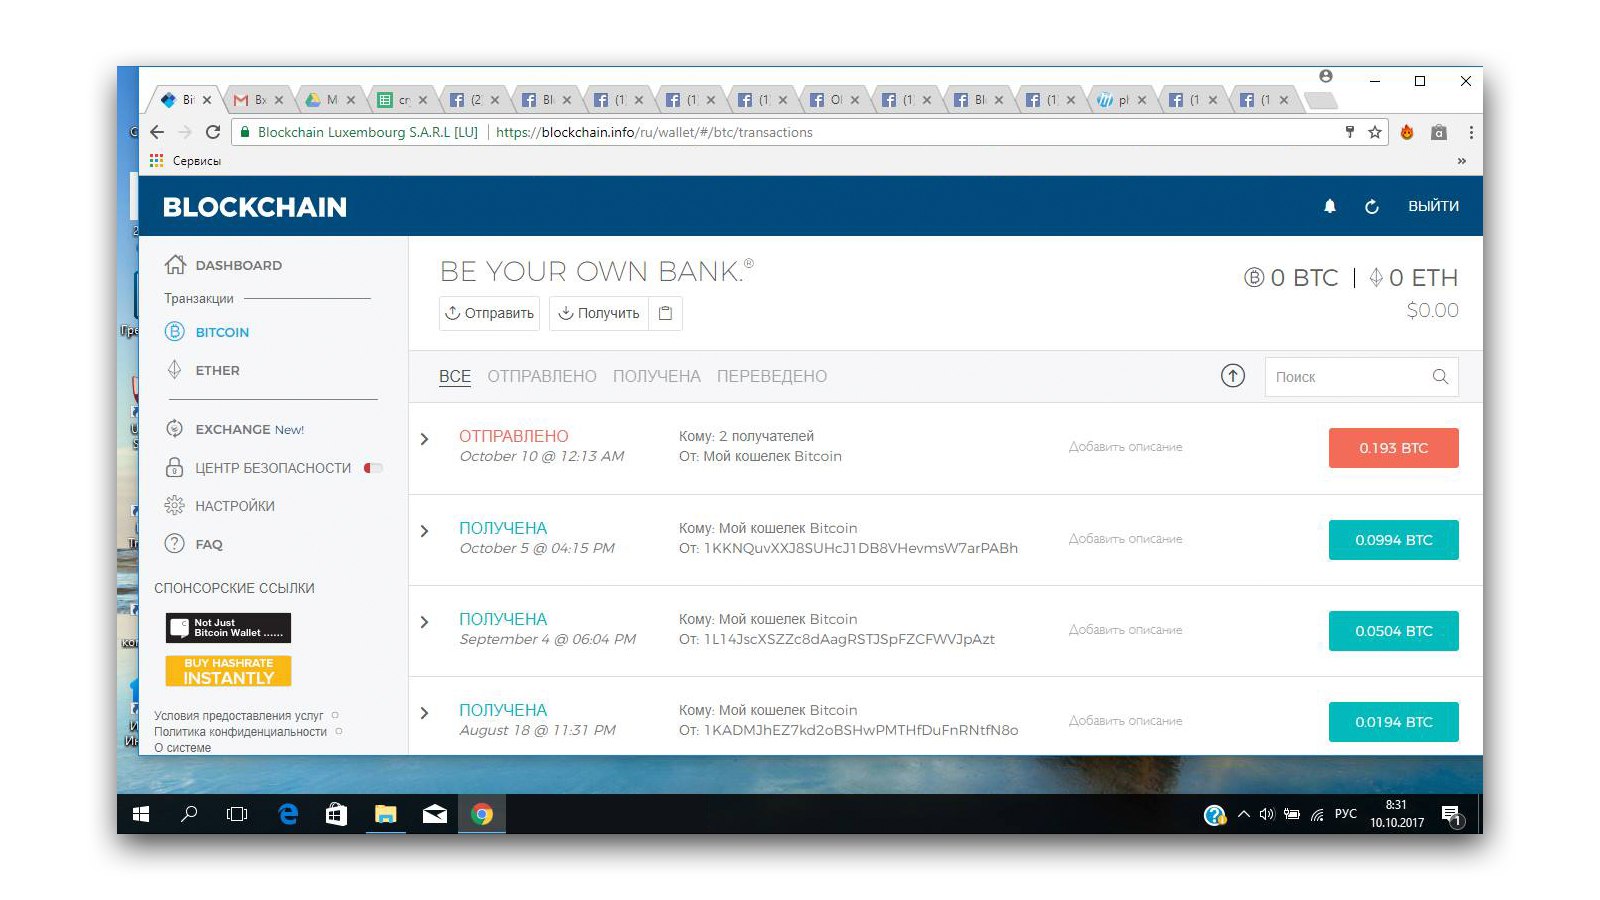
Task: Select the ОТПРАВЛЕНО tab
Action: [542, 377]
